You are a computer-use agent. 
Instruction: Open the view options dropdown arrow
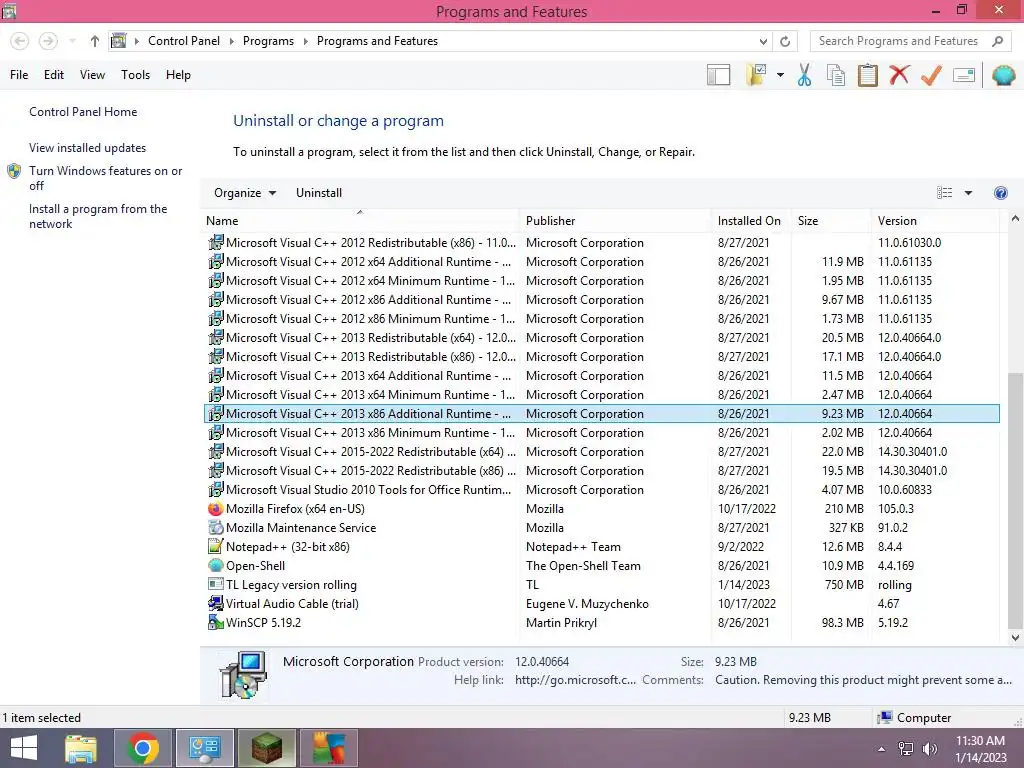point(968,193)
